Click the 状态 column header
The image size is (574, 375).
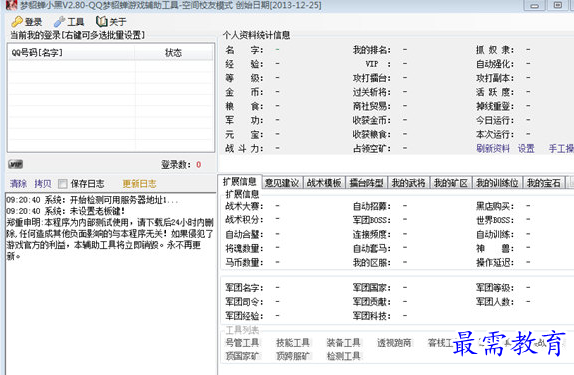(x=174, y=53)
